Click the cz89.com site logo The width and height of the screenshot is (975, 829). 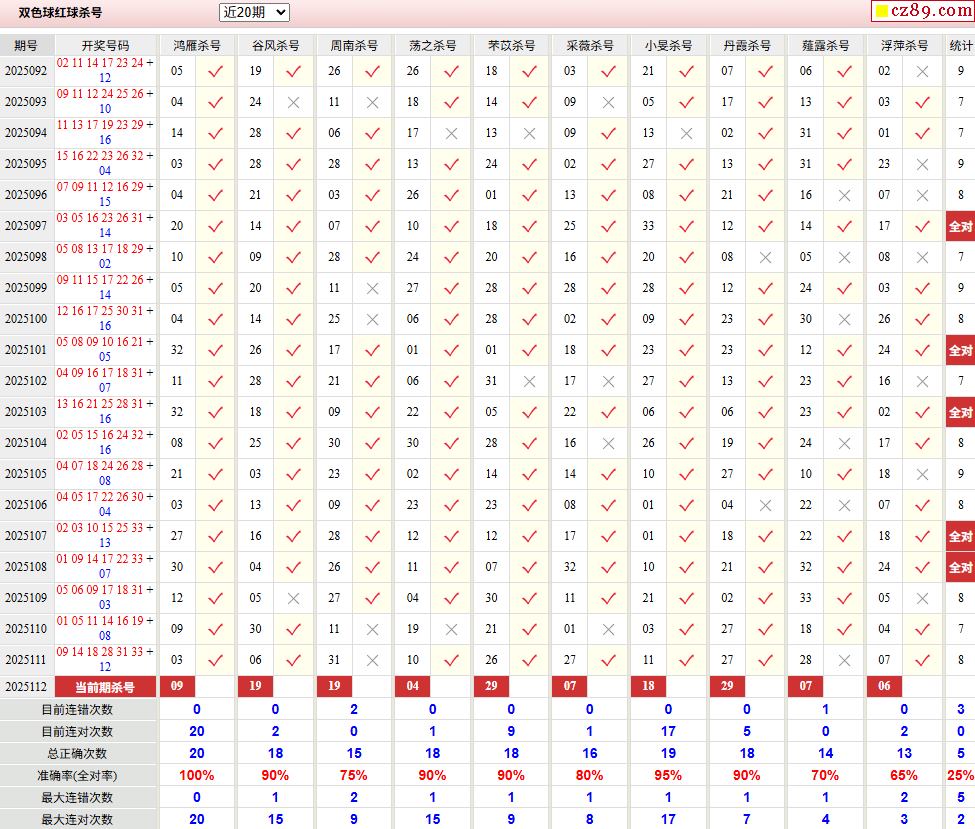[923, 11]
